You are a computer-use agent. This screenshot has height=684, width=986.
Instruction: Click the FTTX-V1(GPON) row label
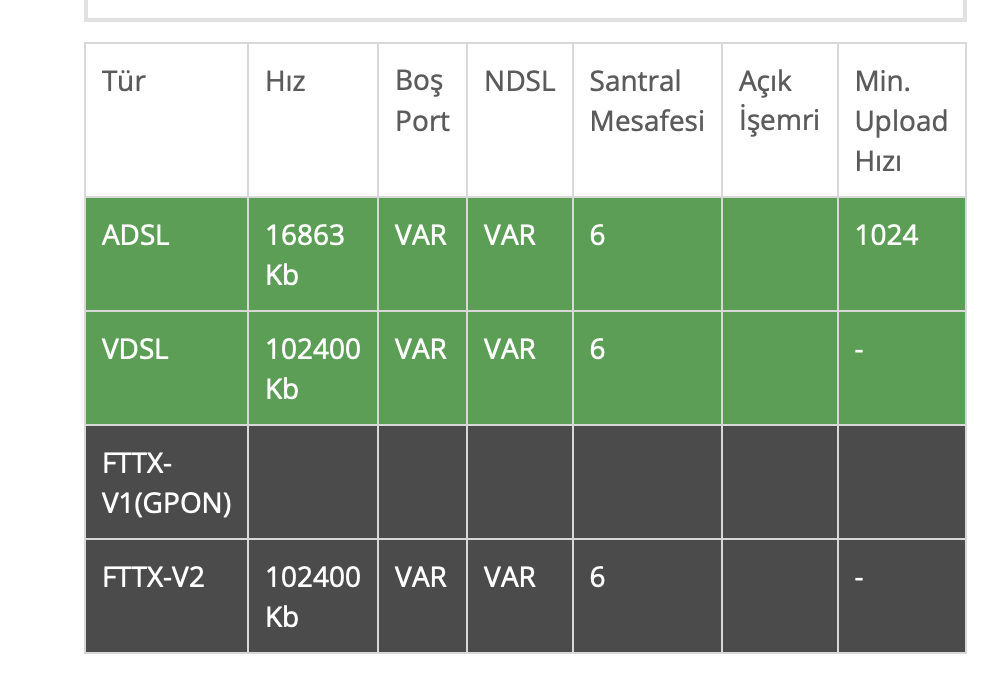click(x=166, y=483)
